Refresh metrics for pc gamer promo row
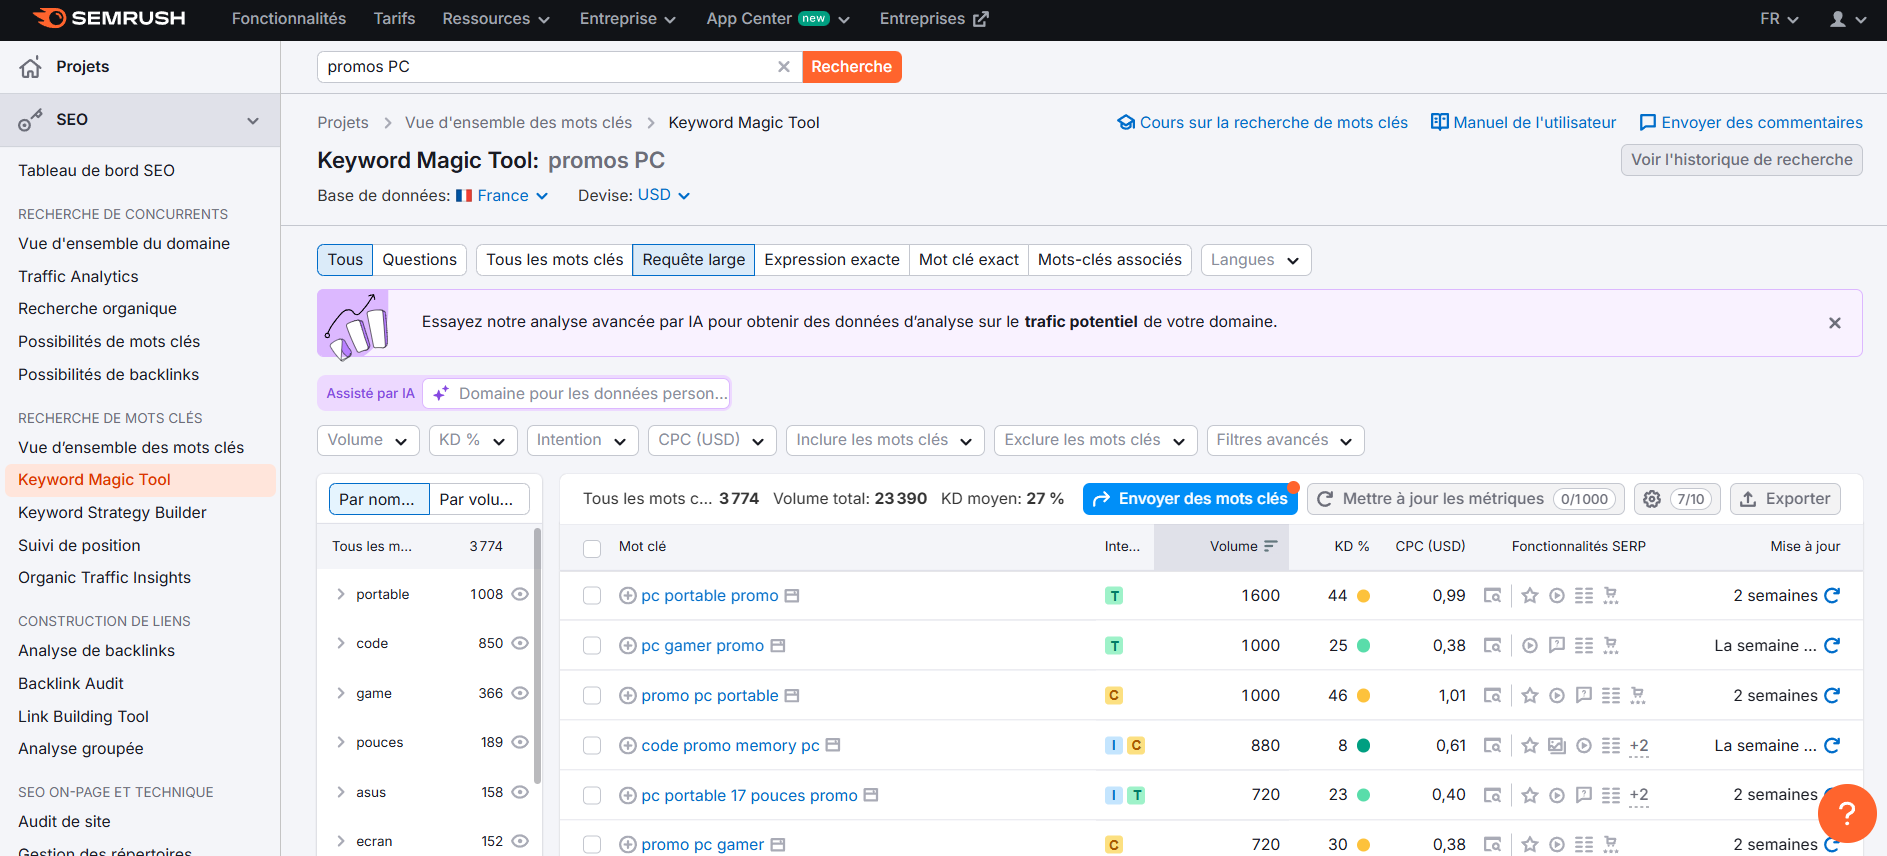 pos(1832,645)
